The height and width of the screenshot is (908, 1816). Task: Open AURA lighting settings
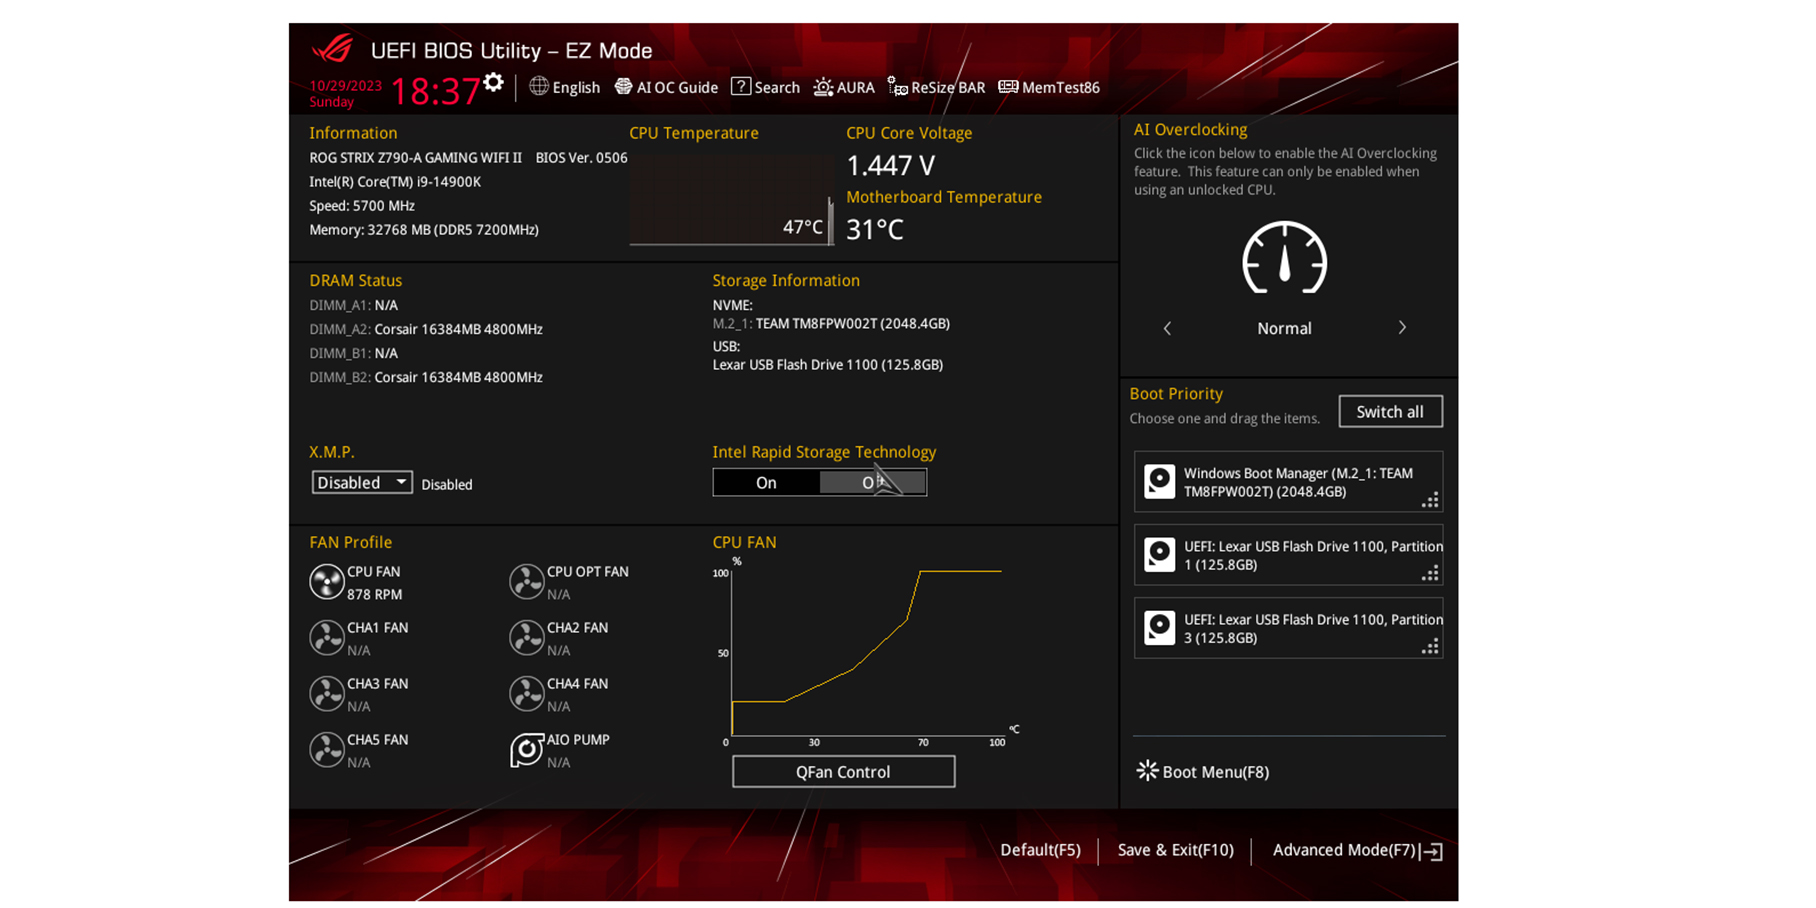844,87
